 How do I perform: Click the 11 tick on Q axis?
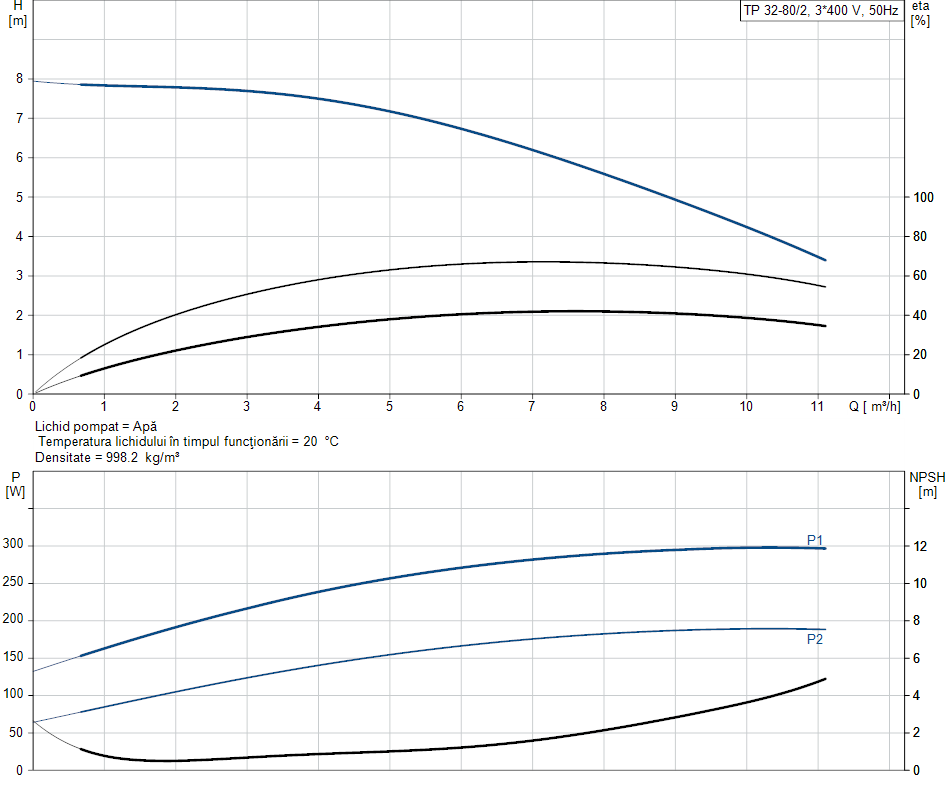(817, 407)
